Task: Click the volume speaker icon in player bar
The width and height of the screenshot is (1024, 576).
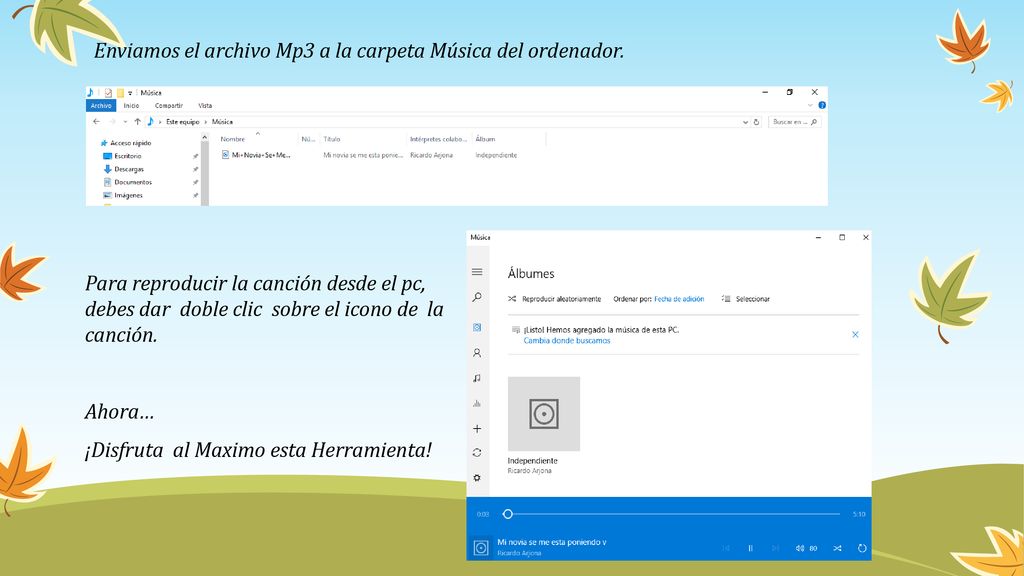Action: click(800, 549)
